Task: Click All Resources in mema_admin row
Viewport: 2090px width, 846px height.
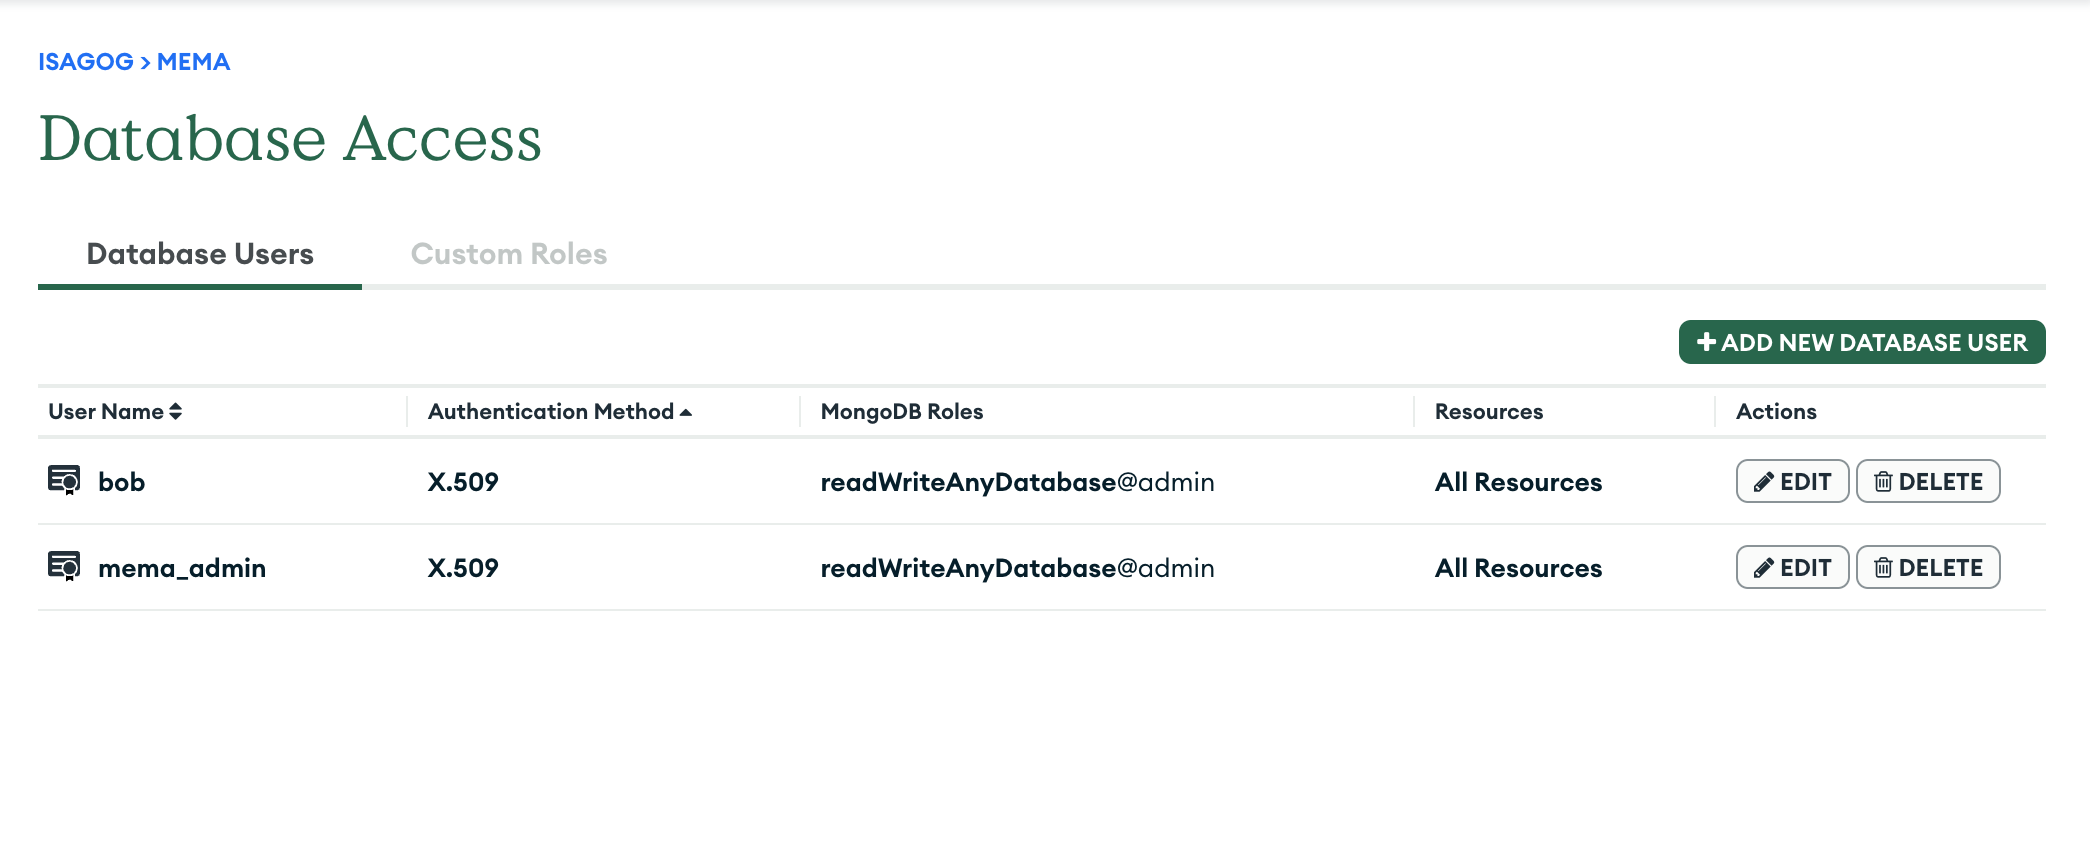Action: (x=1518, y=568)
